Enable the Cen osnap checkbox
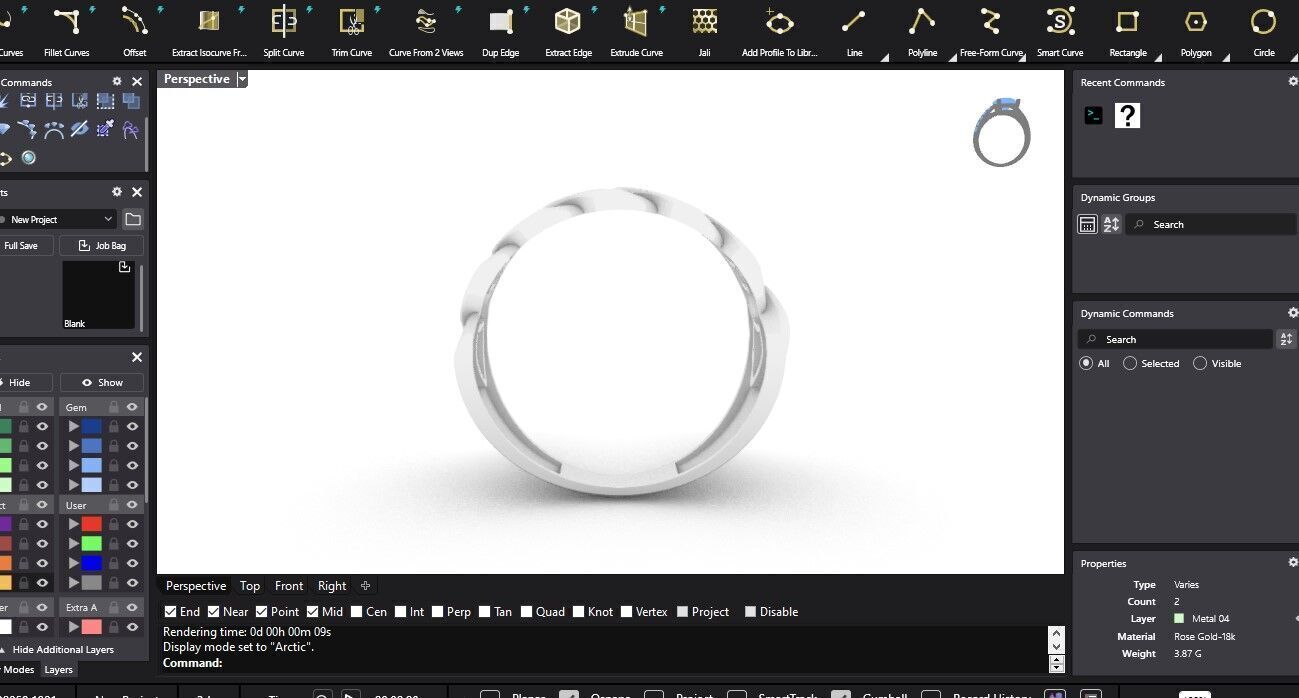 pyautogui.click(x=357, y=612)
